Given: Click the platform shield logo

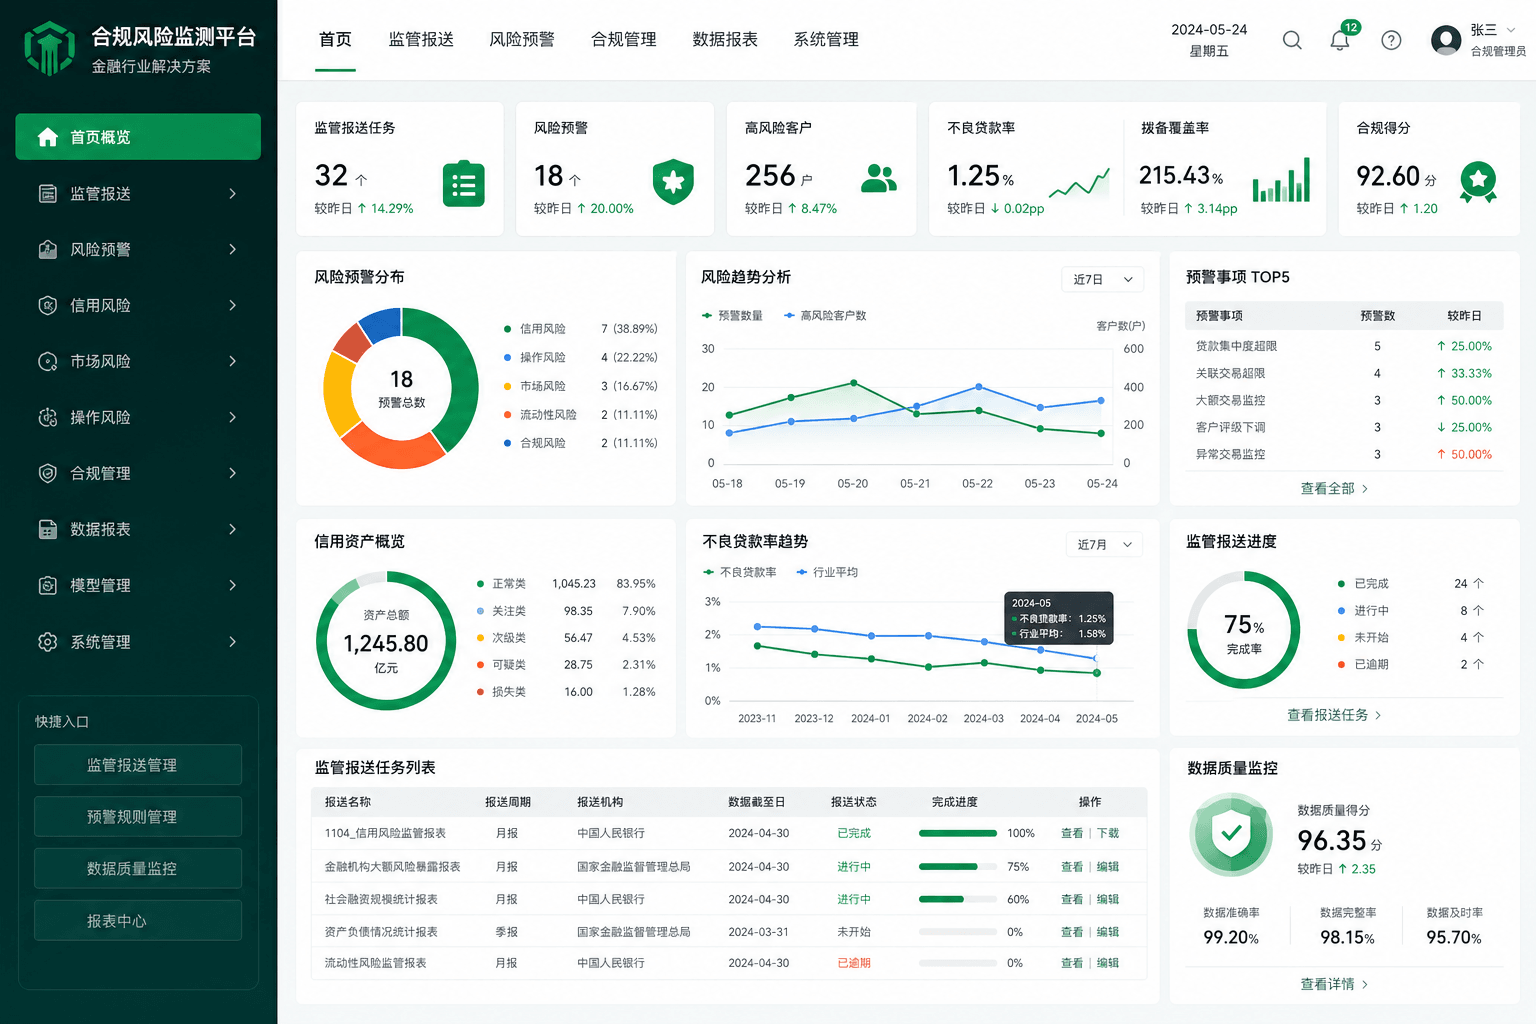Looking at the screenshot, I should 49,48.
